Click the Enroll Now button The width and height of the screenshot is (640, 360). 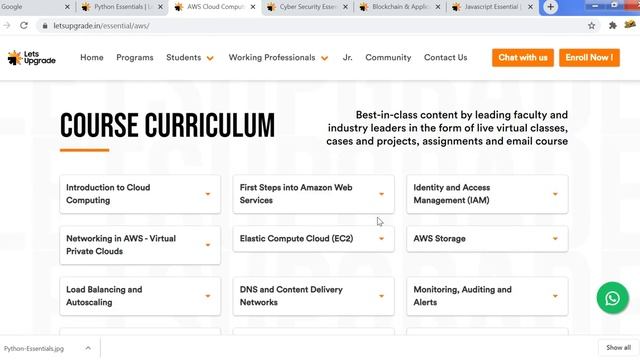coord(589,58)
